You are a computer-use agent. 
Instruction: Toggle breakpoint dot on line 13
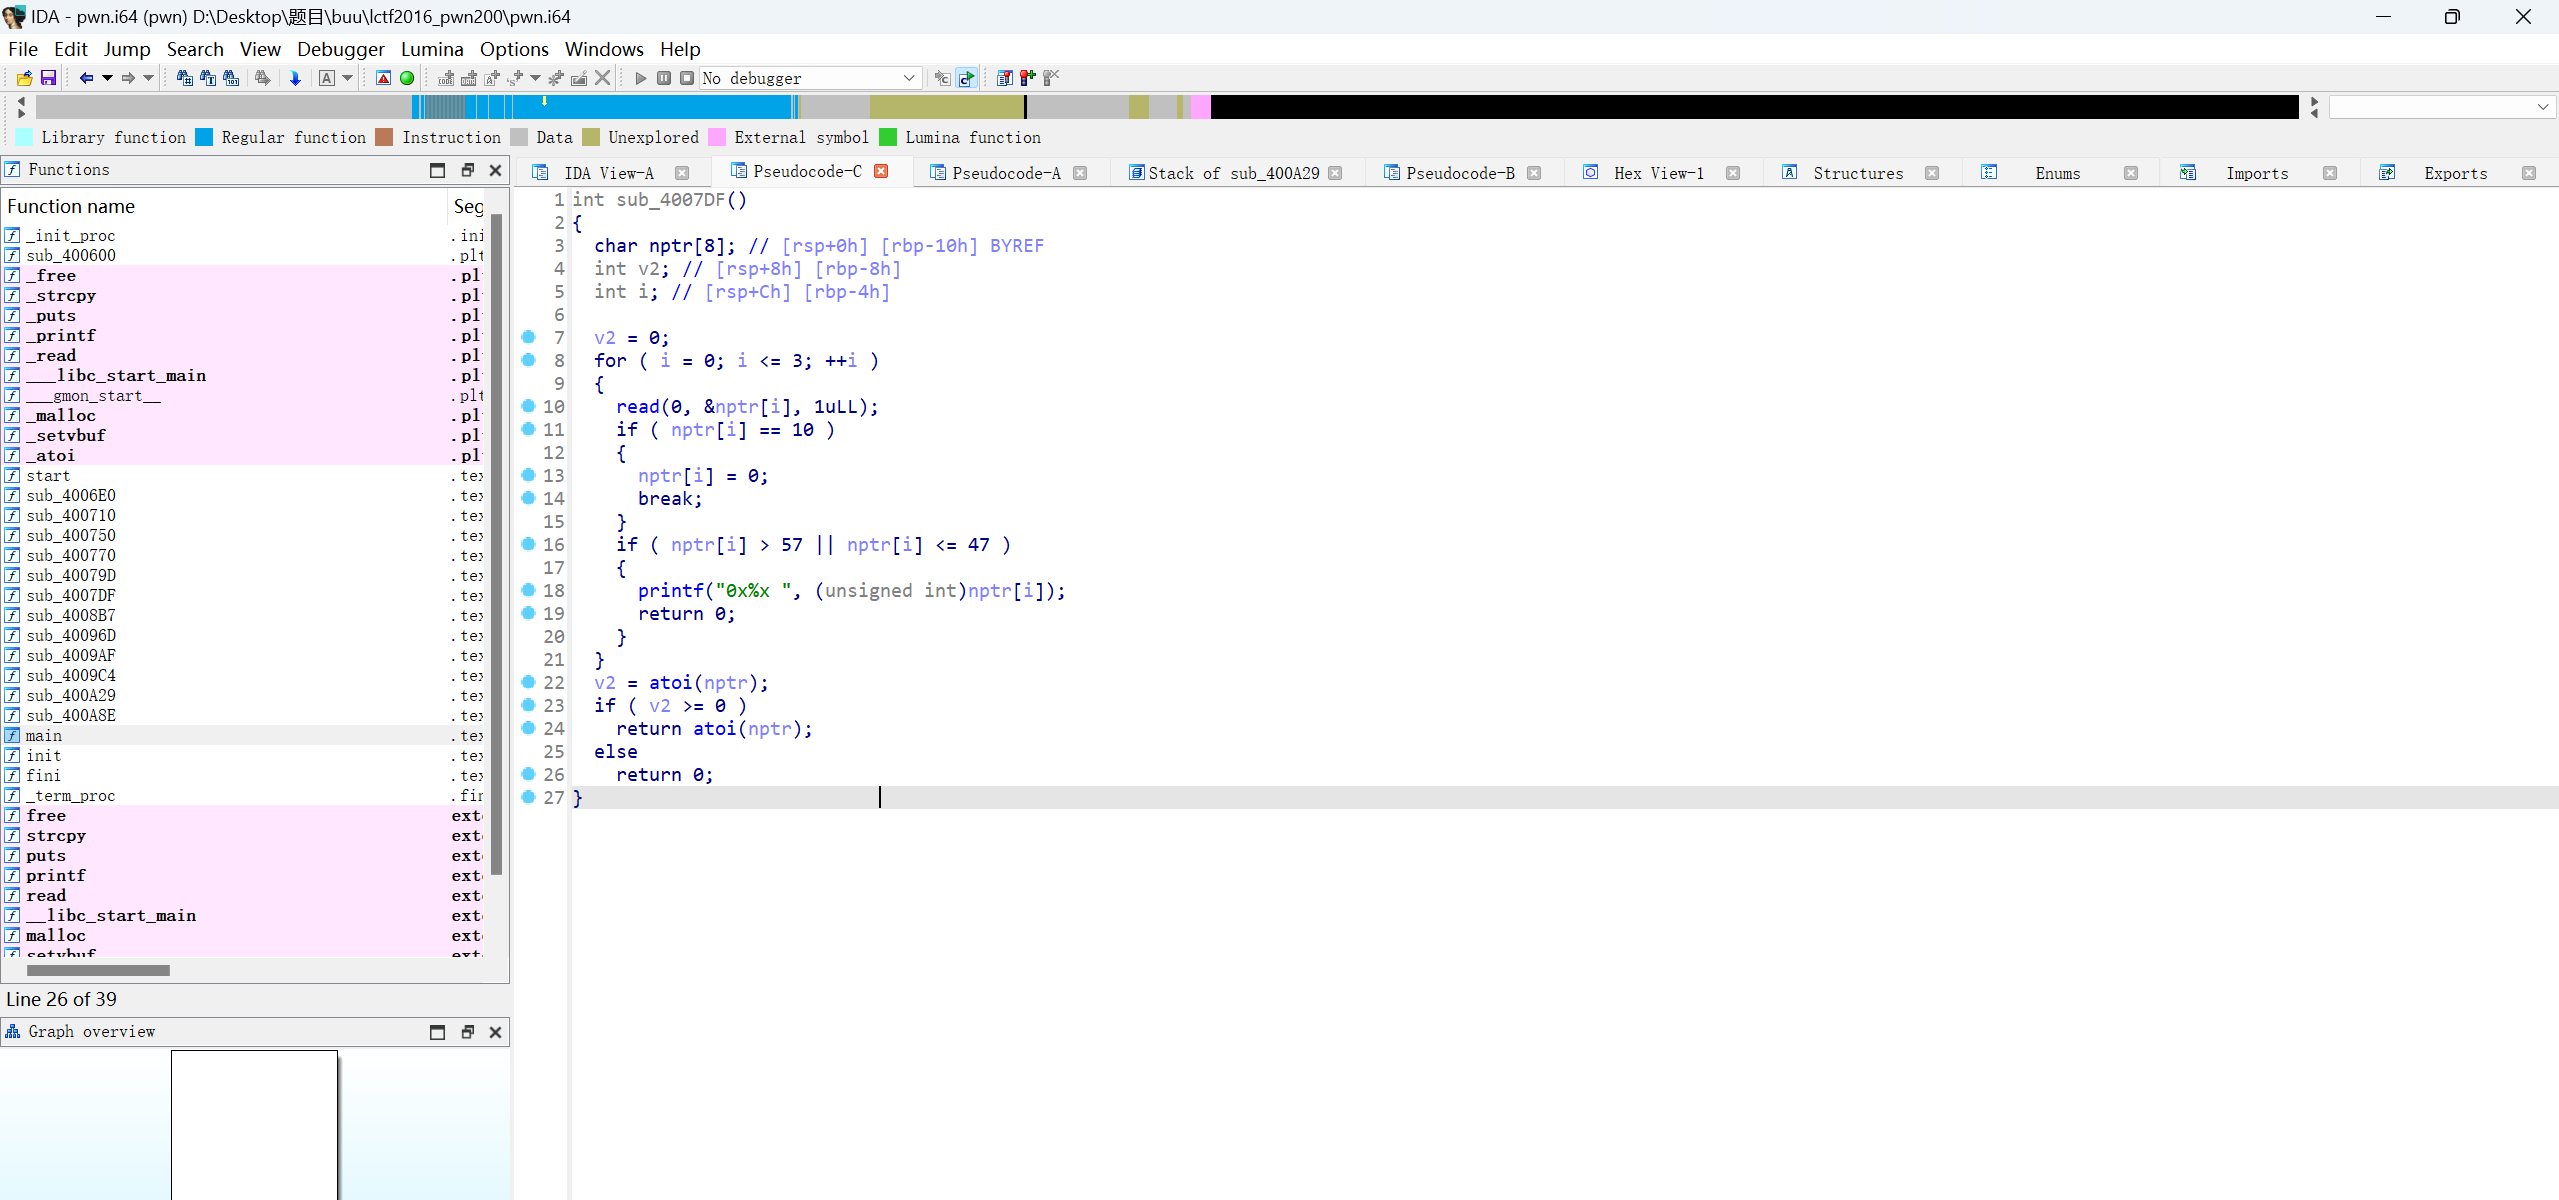(528, 475)
